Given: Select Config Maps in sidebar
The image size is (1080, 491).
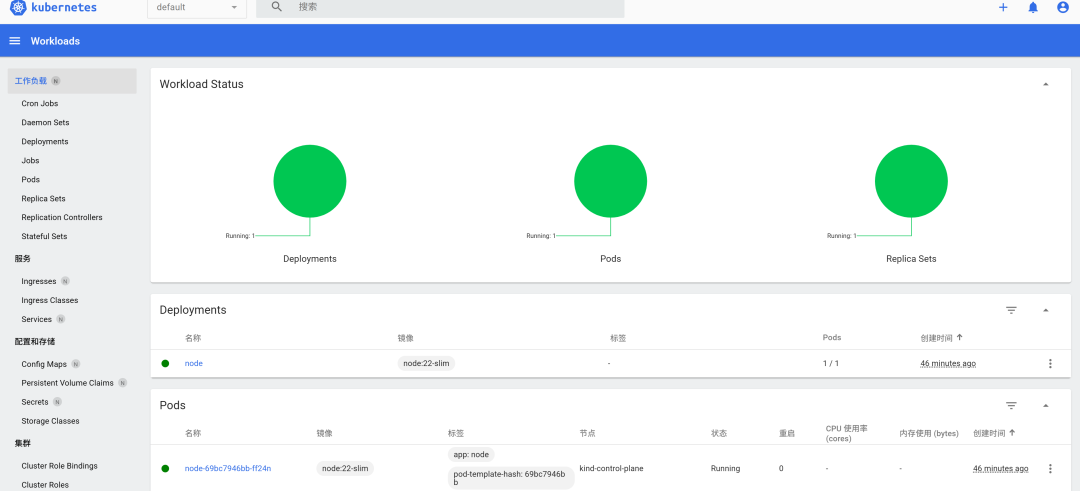Looking at the screenshot, I should click(x=44, y=364).
